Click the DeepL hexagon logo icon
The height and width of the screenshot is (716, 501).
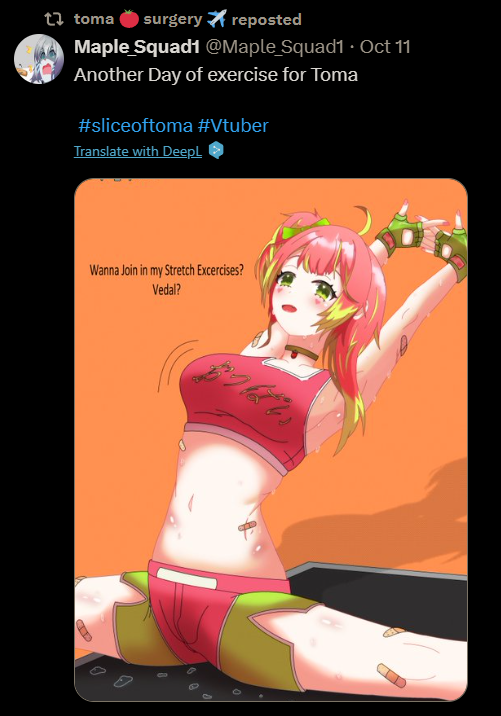(x=216, y=150)
